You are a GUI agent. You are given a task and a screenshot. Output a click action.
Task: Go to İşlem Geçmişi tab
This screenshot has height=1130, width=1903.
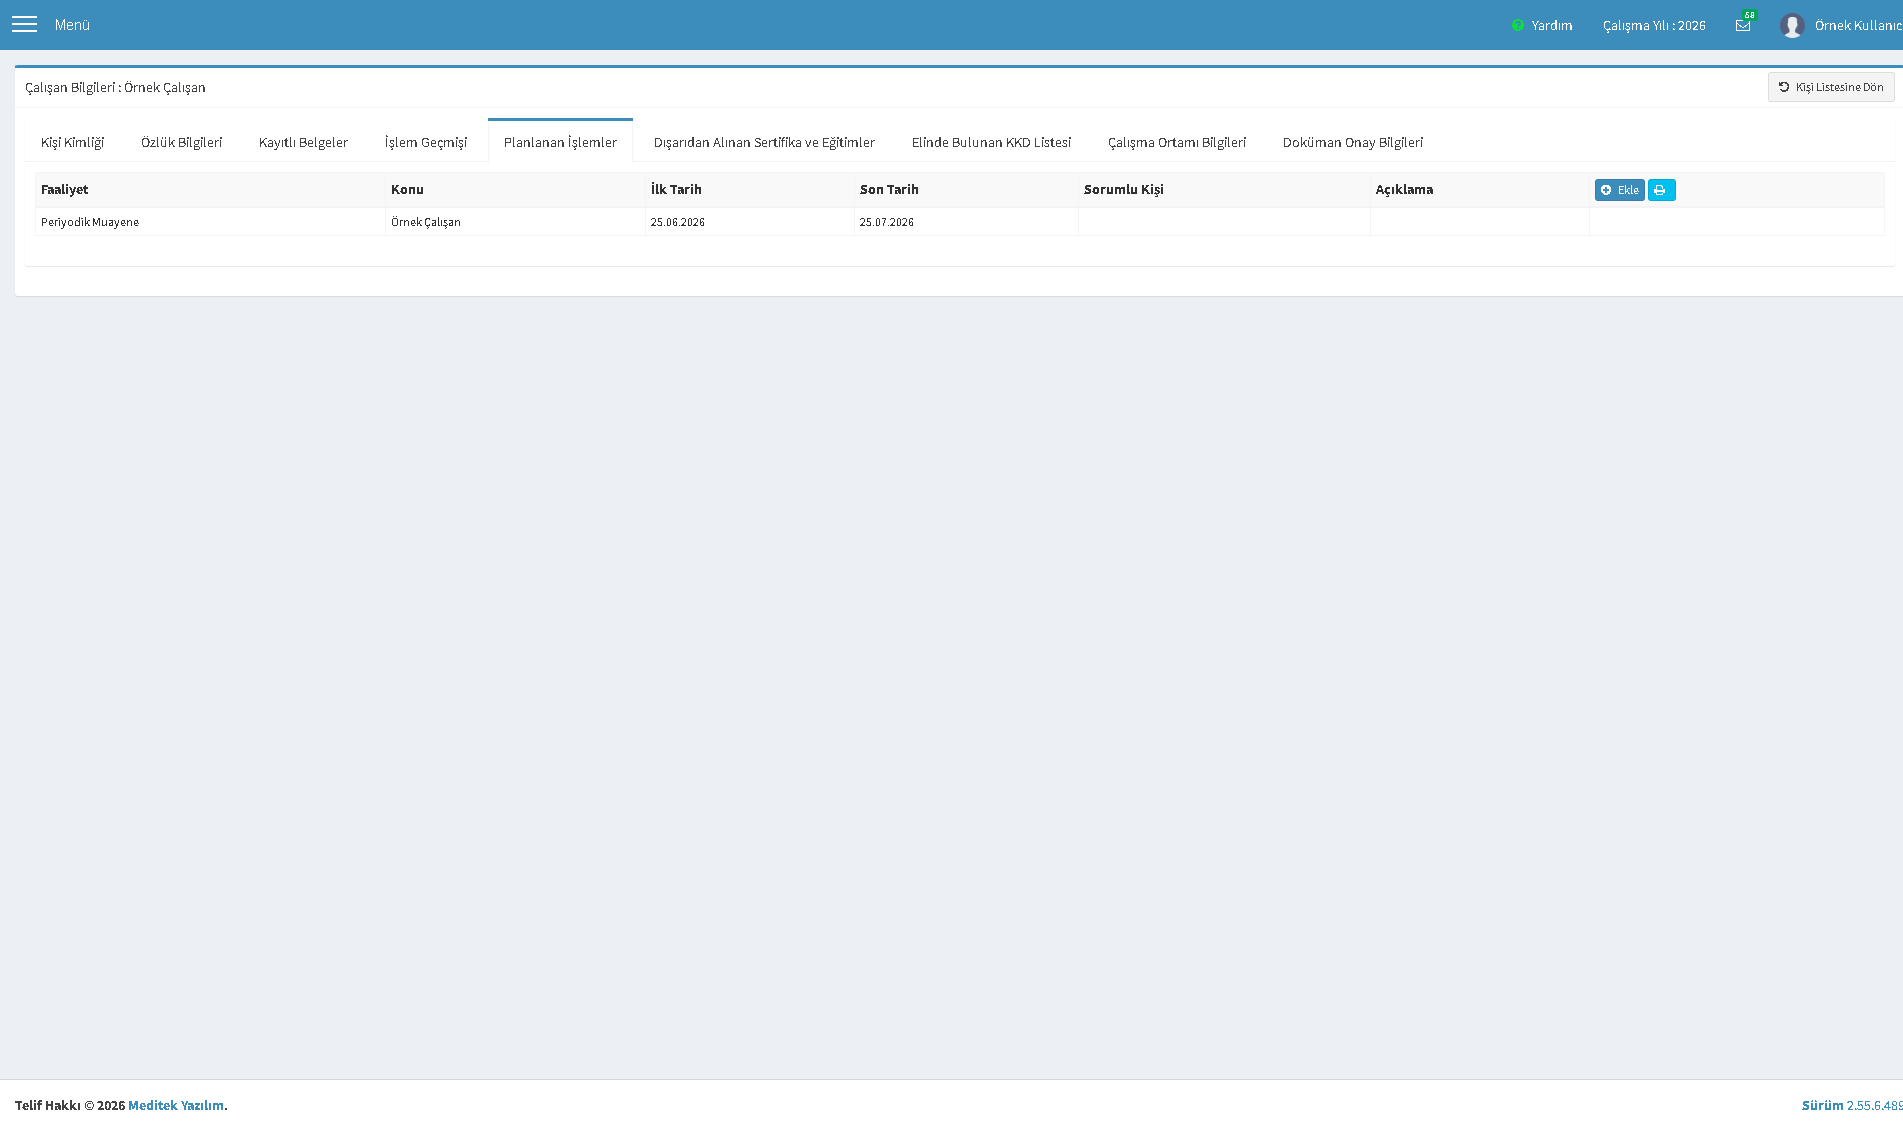pos(426,142)
